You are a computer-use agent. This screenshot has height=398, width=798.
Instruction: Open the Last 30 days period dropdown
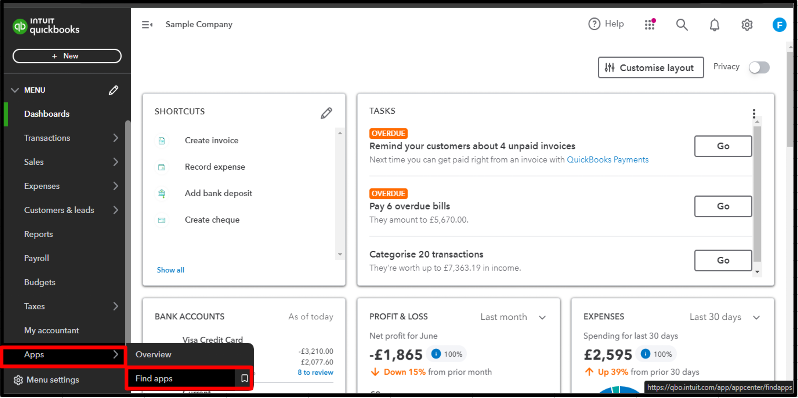(725, 317)
